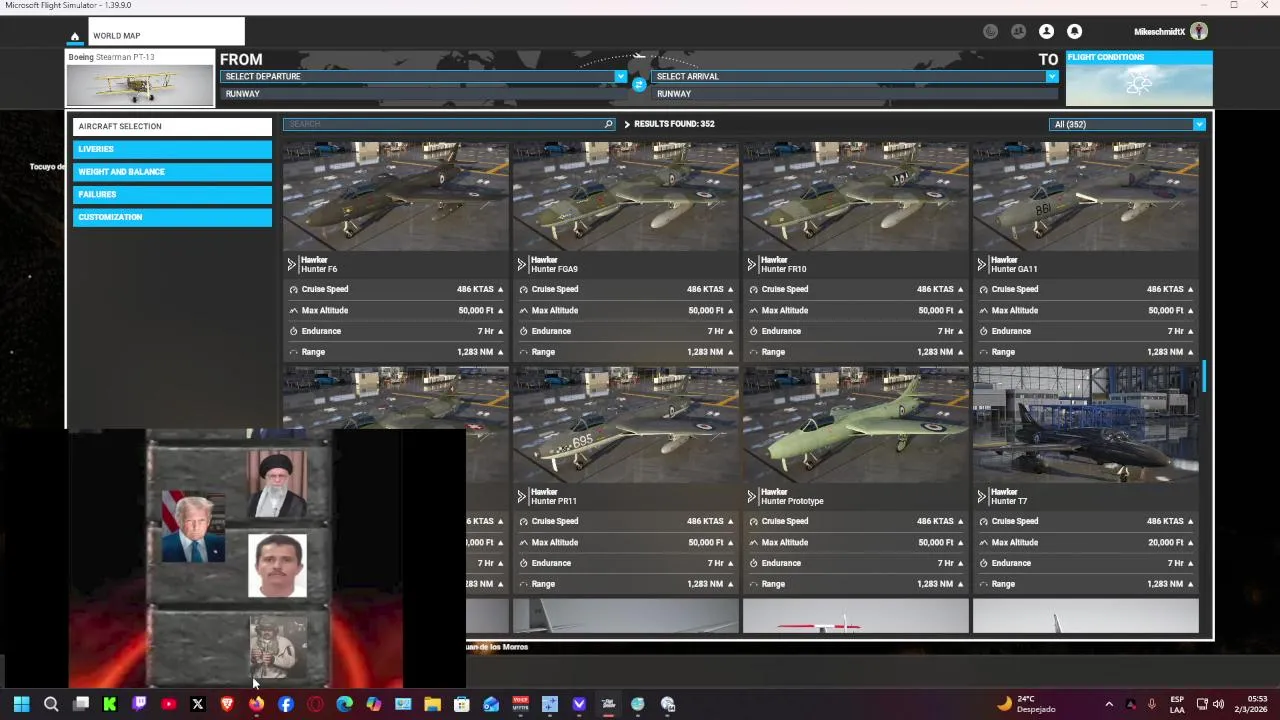Viewport: 1280px width, 720px height.
Task: Open the first greyed-out community icon in the header
Action: (990, 32)
